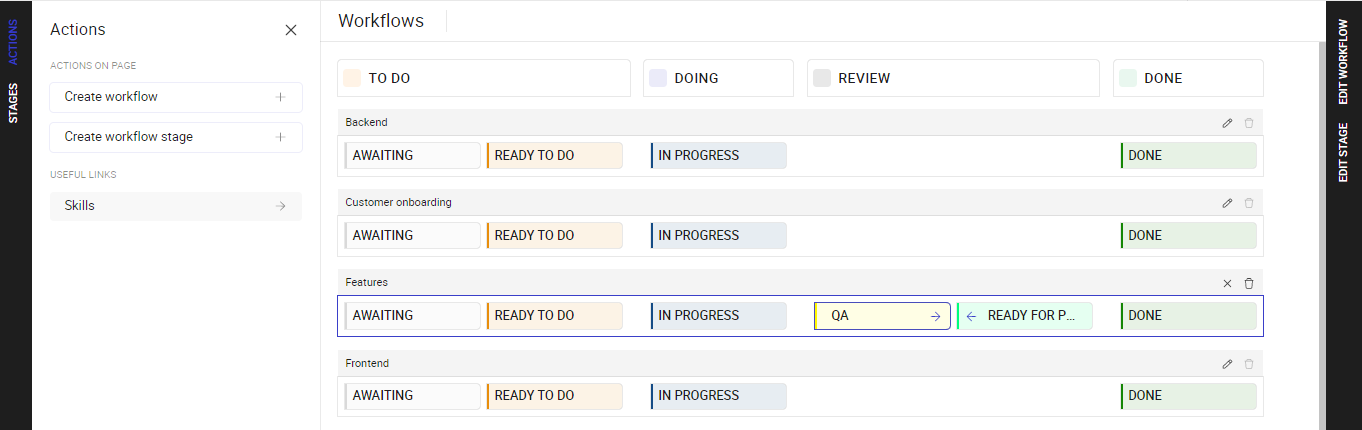Click Create workflow button
1362x430 pixels.
point(175,97)
